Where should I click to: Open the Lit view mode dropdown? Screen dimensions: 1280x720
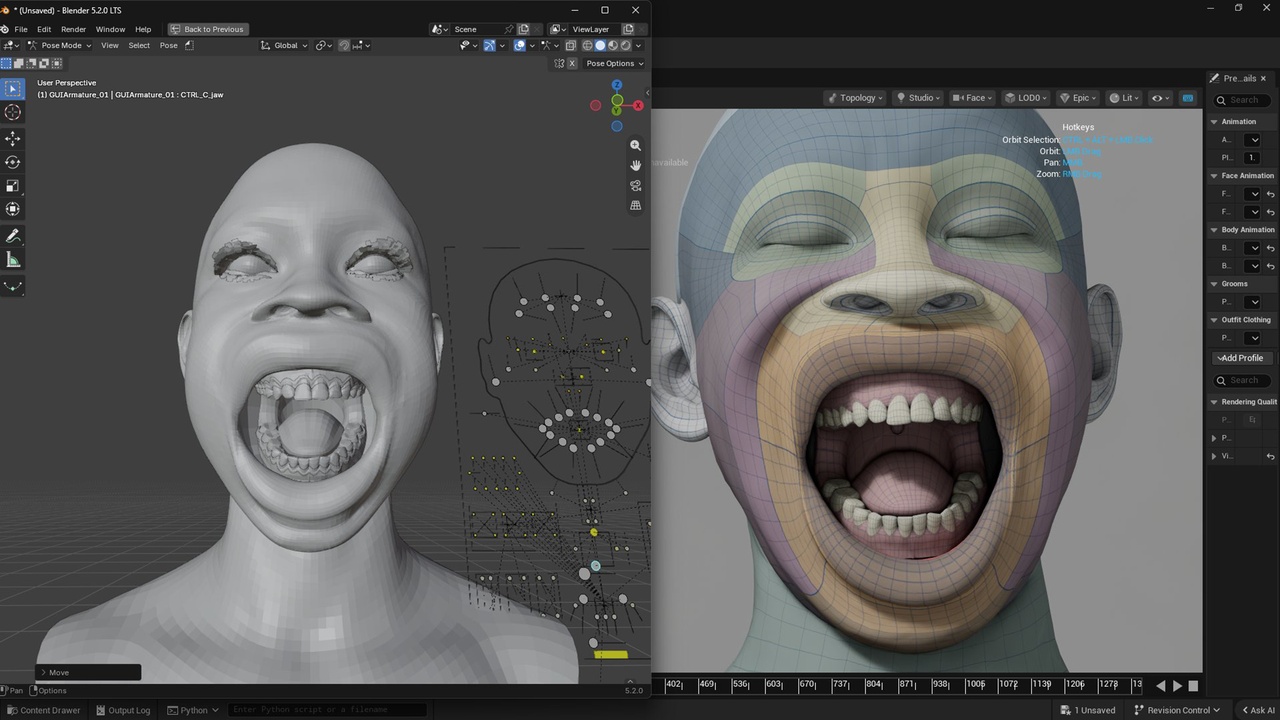coord(1126,98)
